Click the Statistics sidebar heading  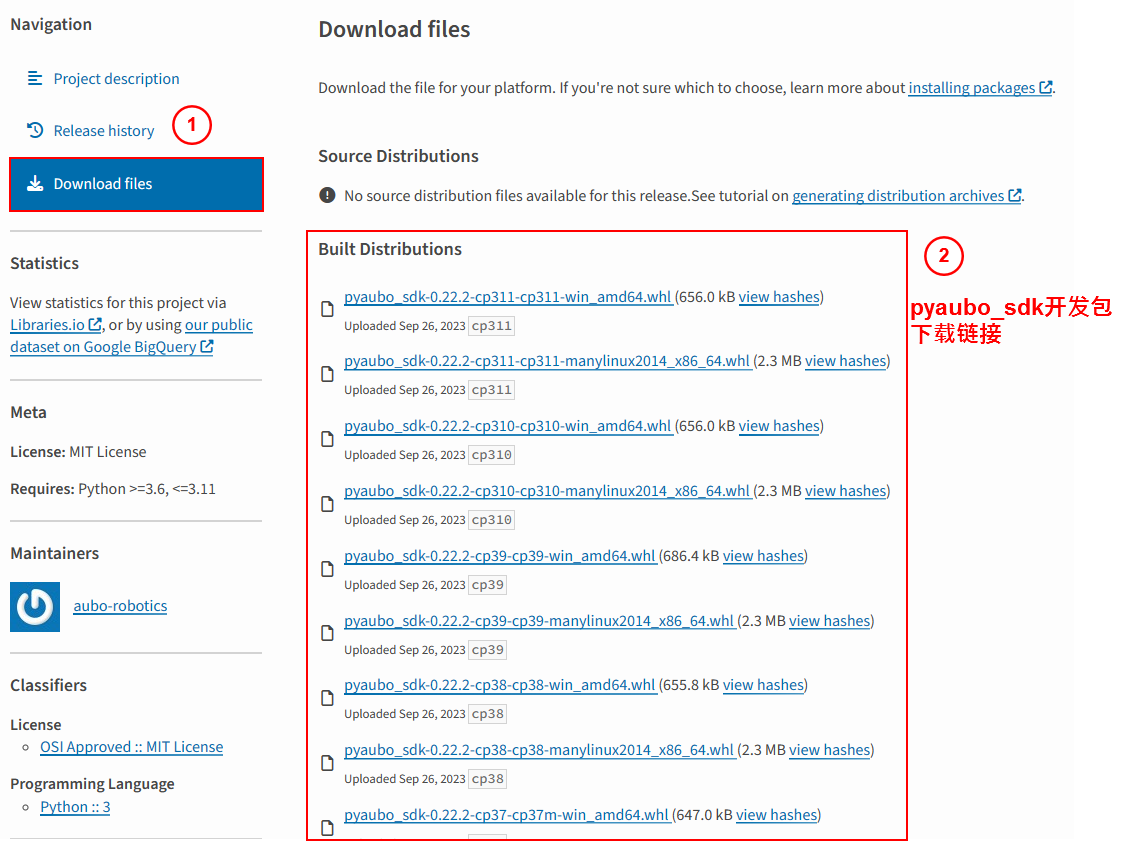tap(45, 264)
